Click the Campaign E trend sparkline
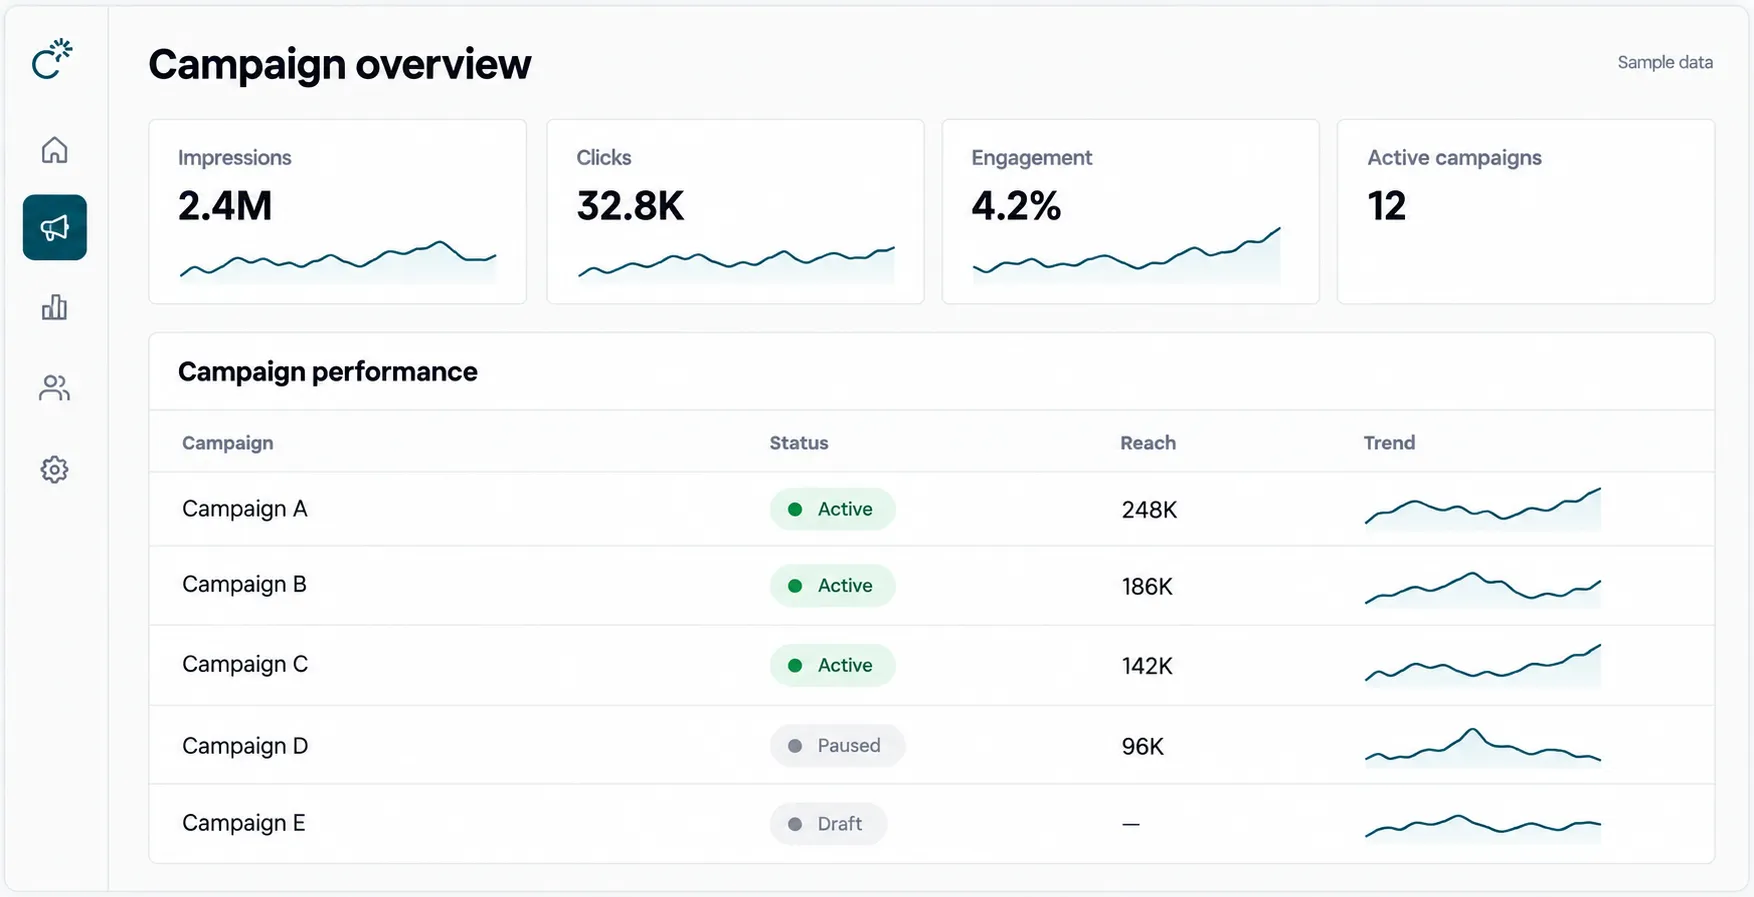Viewport: 1754px width, 897px height. (1483, 827)
